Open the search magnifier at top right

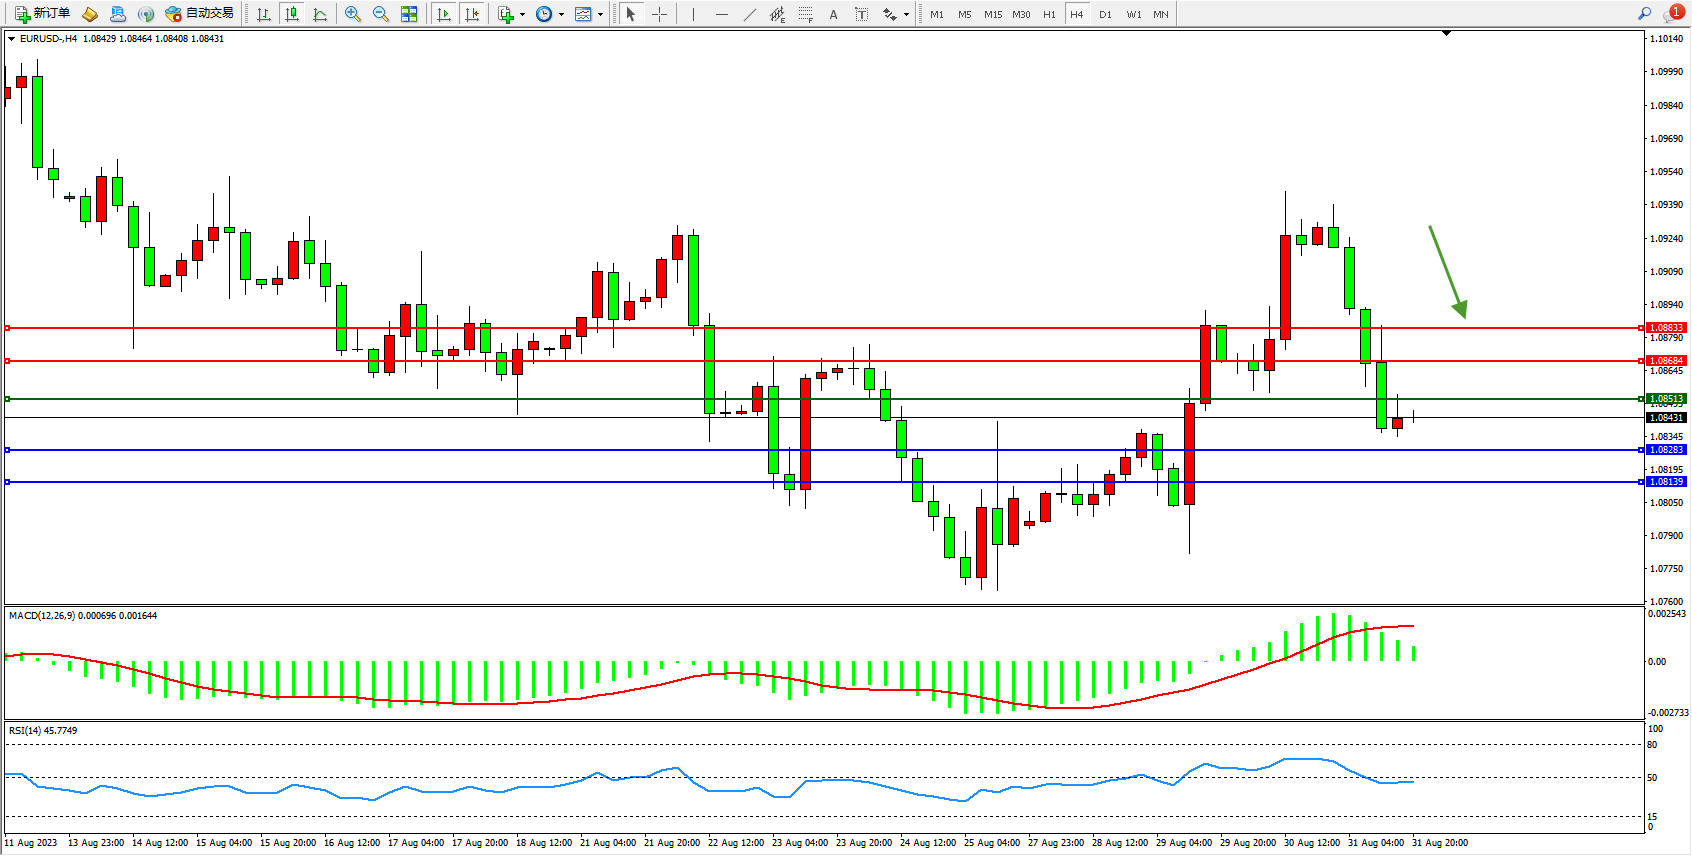coord(1644,14)
